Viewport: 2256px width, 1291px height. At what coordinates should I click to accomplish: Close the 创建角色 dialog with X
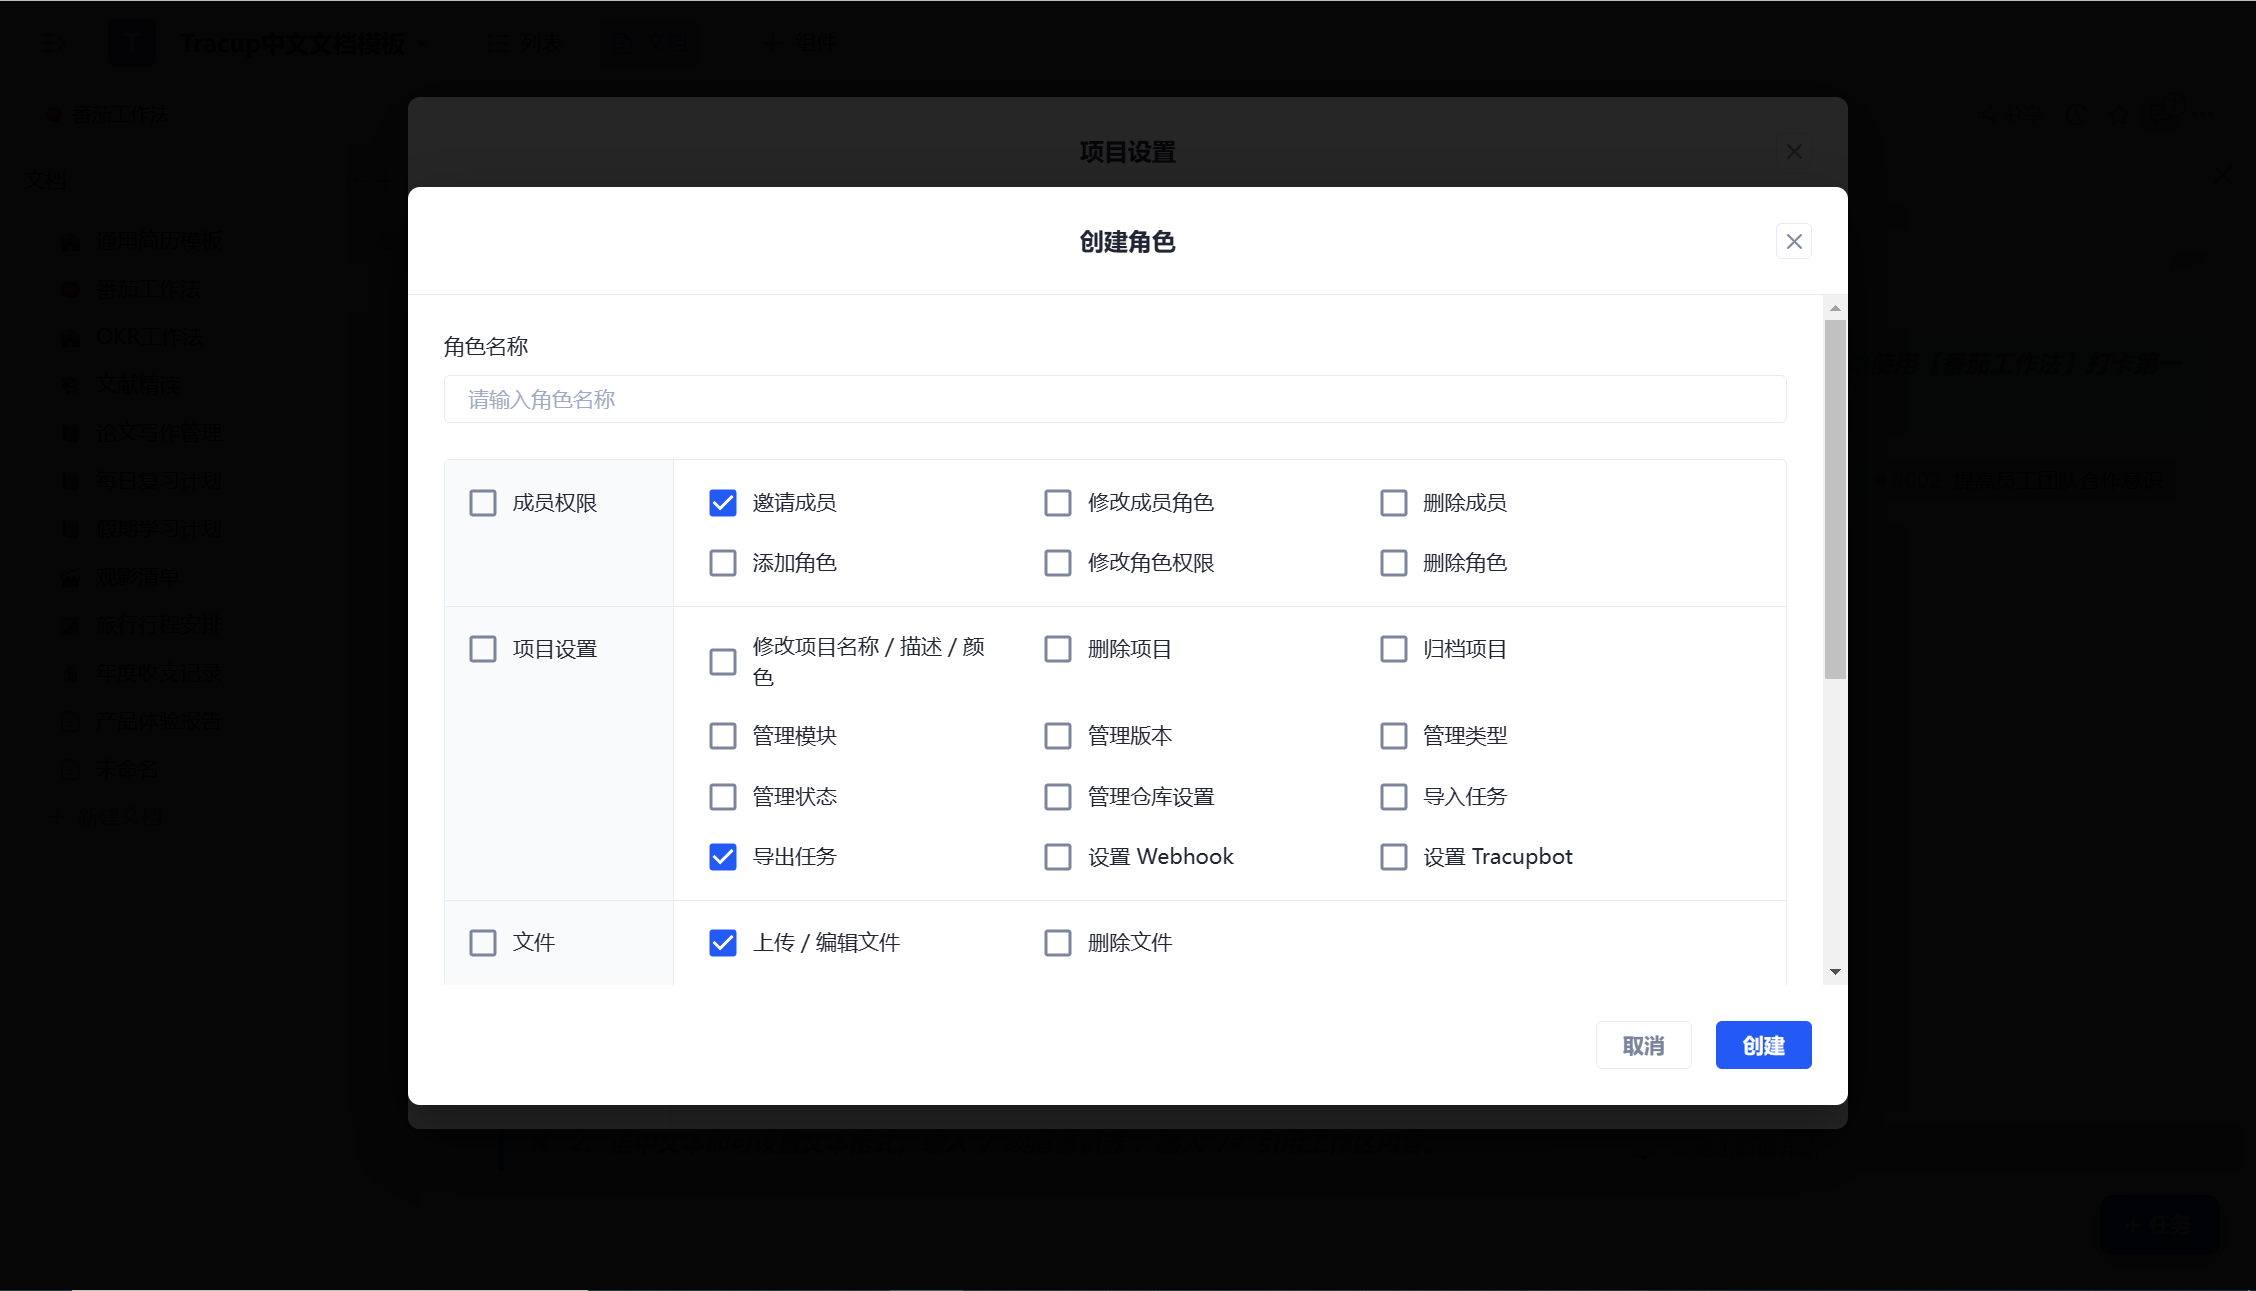pyautogui.click(x=1793, y=241)
